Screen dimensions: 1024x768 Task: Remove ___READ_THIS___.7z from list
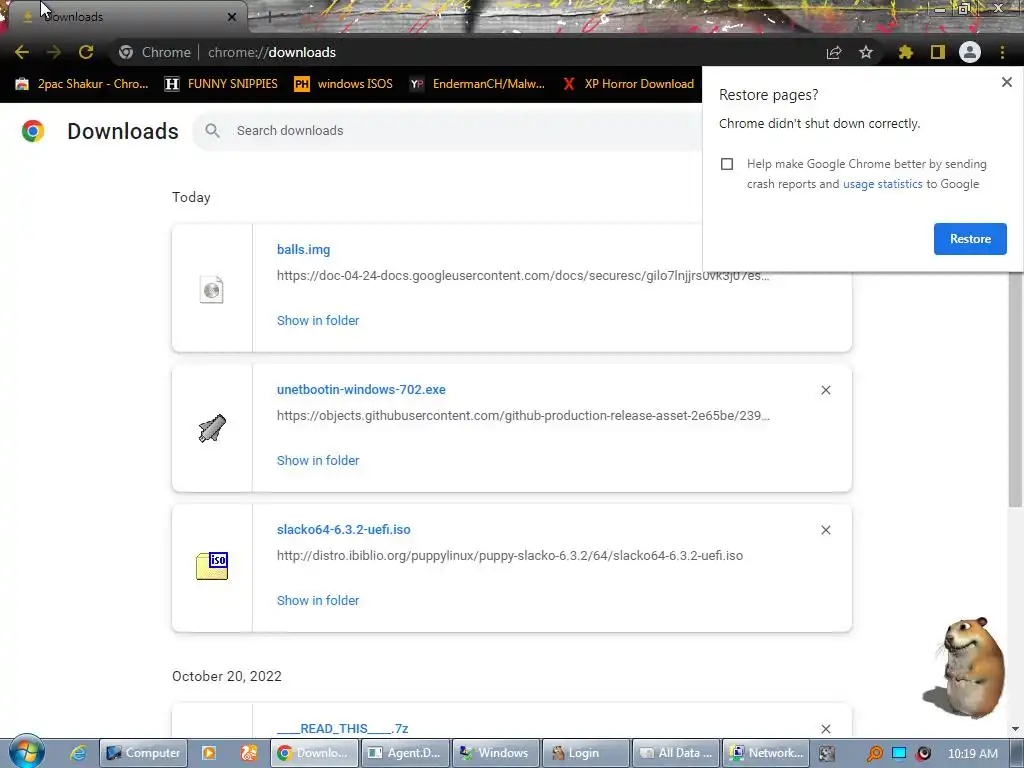tap(825, 729)
